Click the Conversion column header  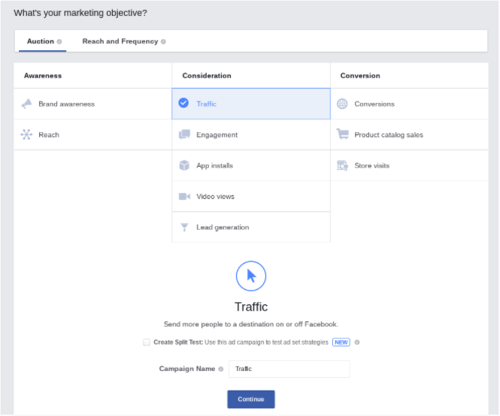point(360,76)
